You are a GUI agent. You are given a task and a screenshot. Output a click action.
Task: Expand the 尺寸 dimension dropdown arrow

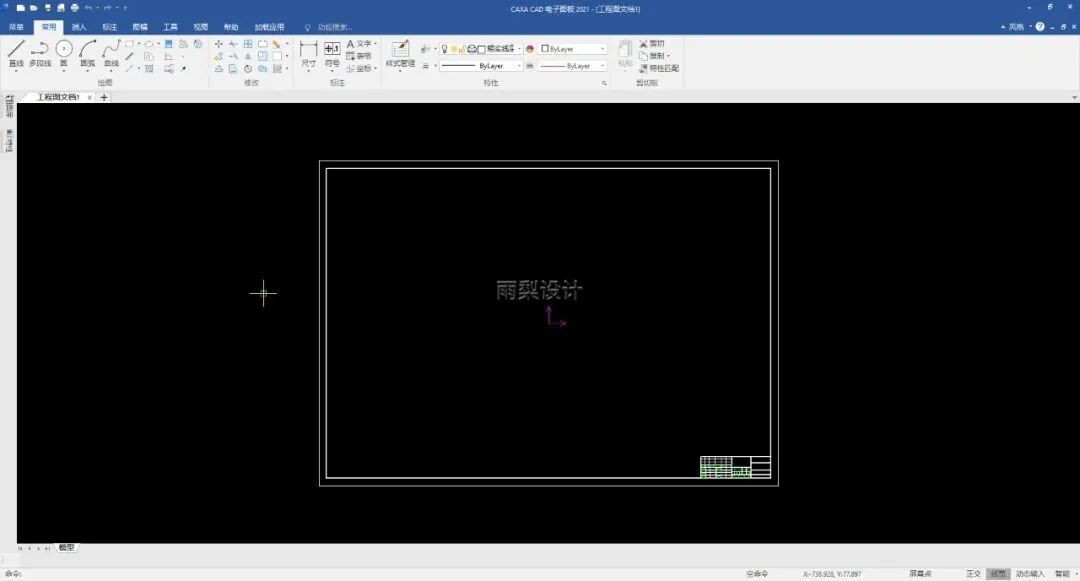click(309, 71)
